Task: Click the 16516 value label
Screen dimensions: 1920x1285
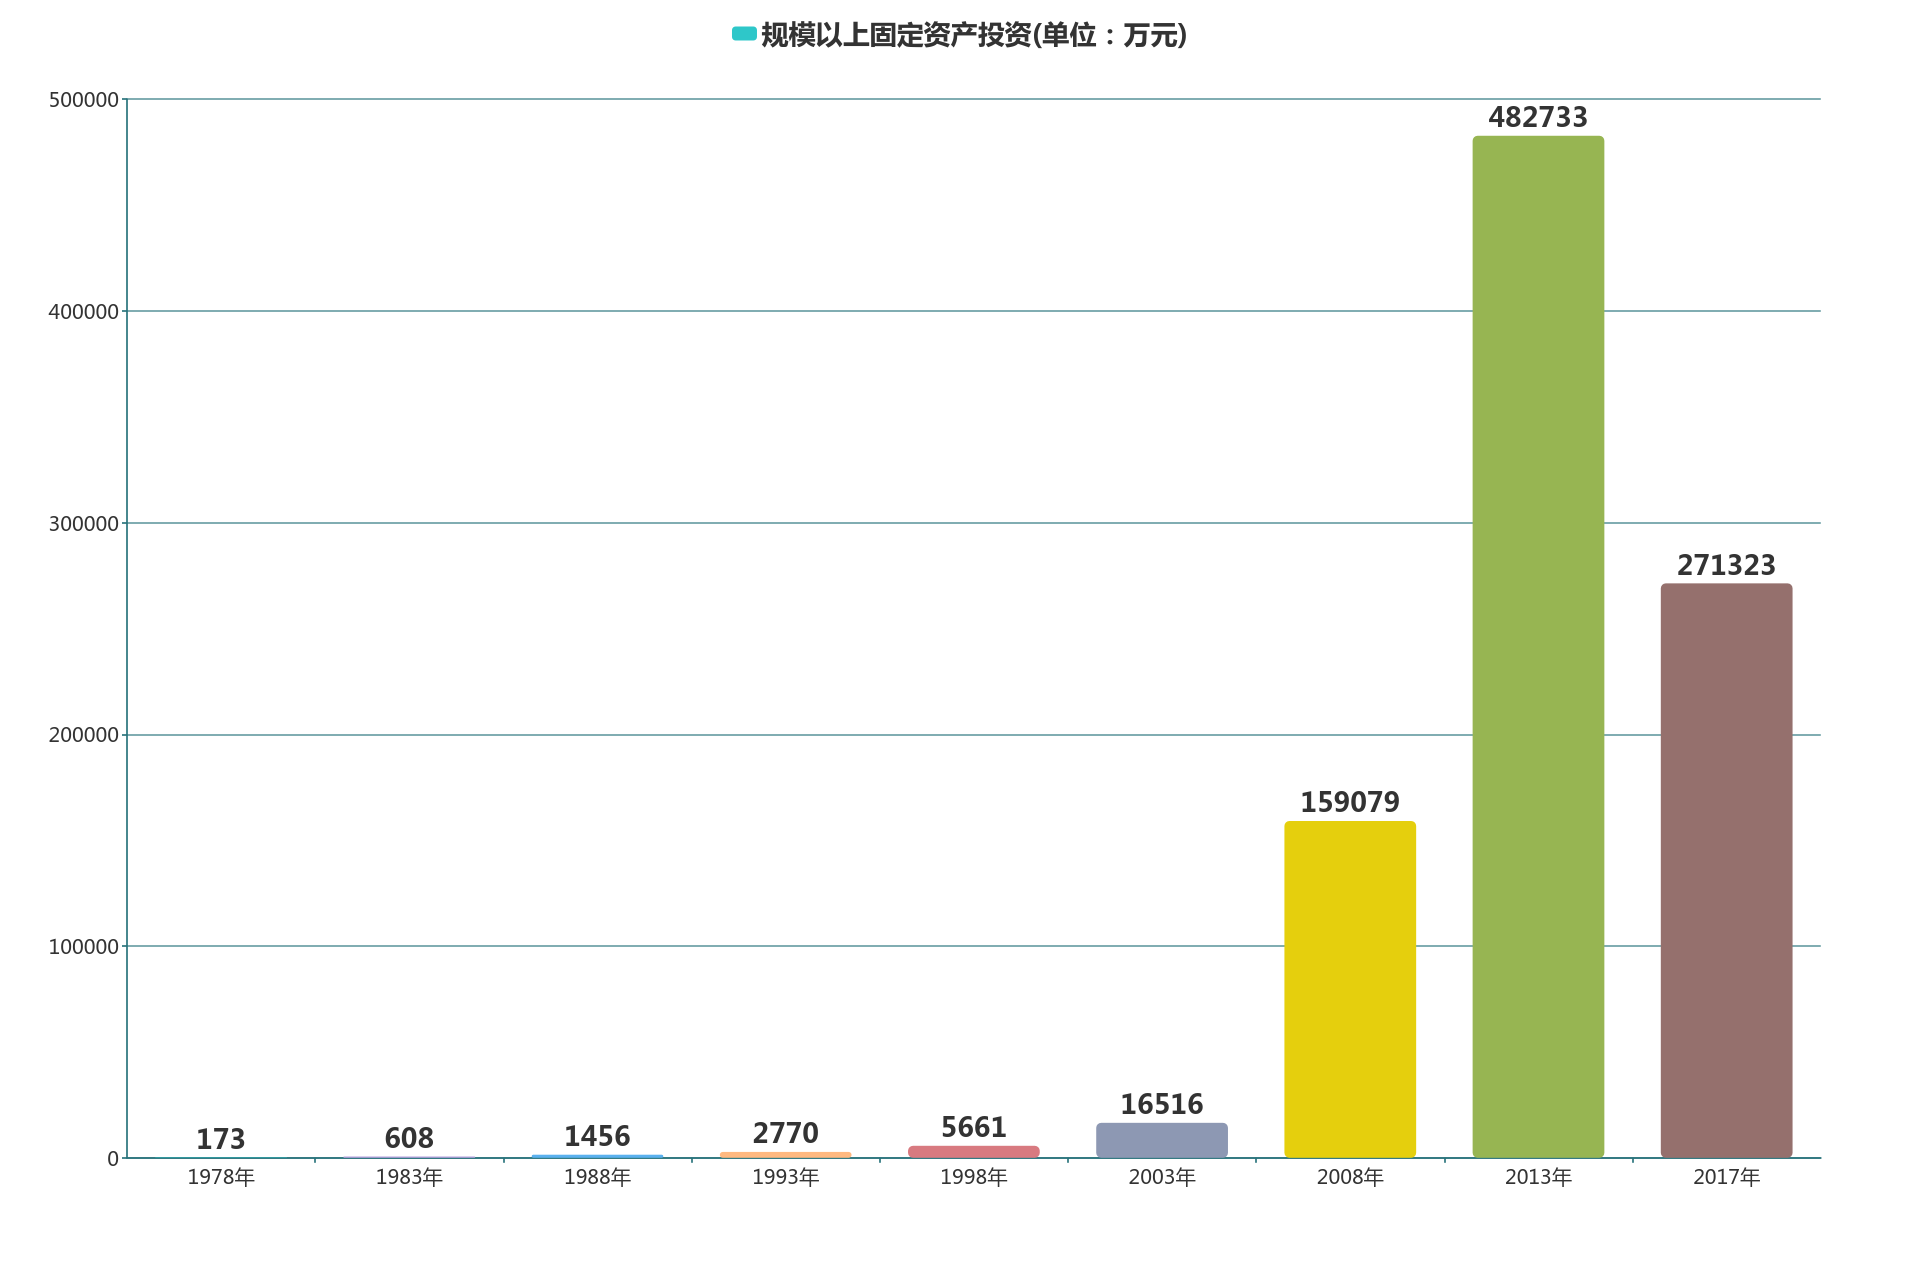Action: pos(1161,1104)
